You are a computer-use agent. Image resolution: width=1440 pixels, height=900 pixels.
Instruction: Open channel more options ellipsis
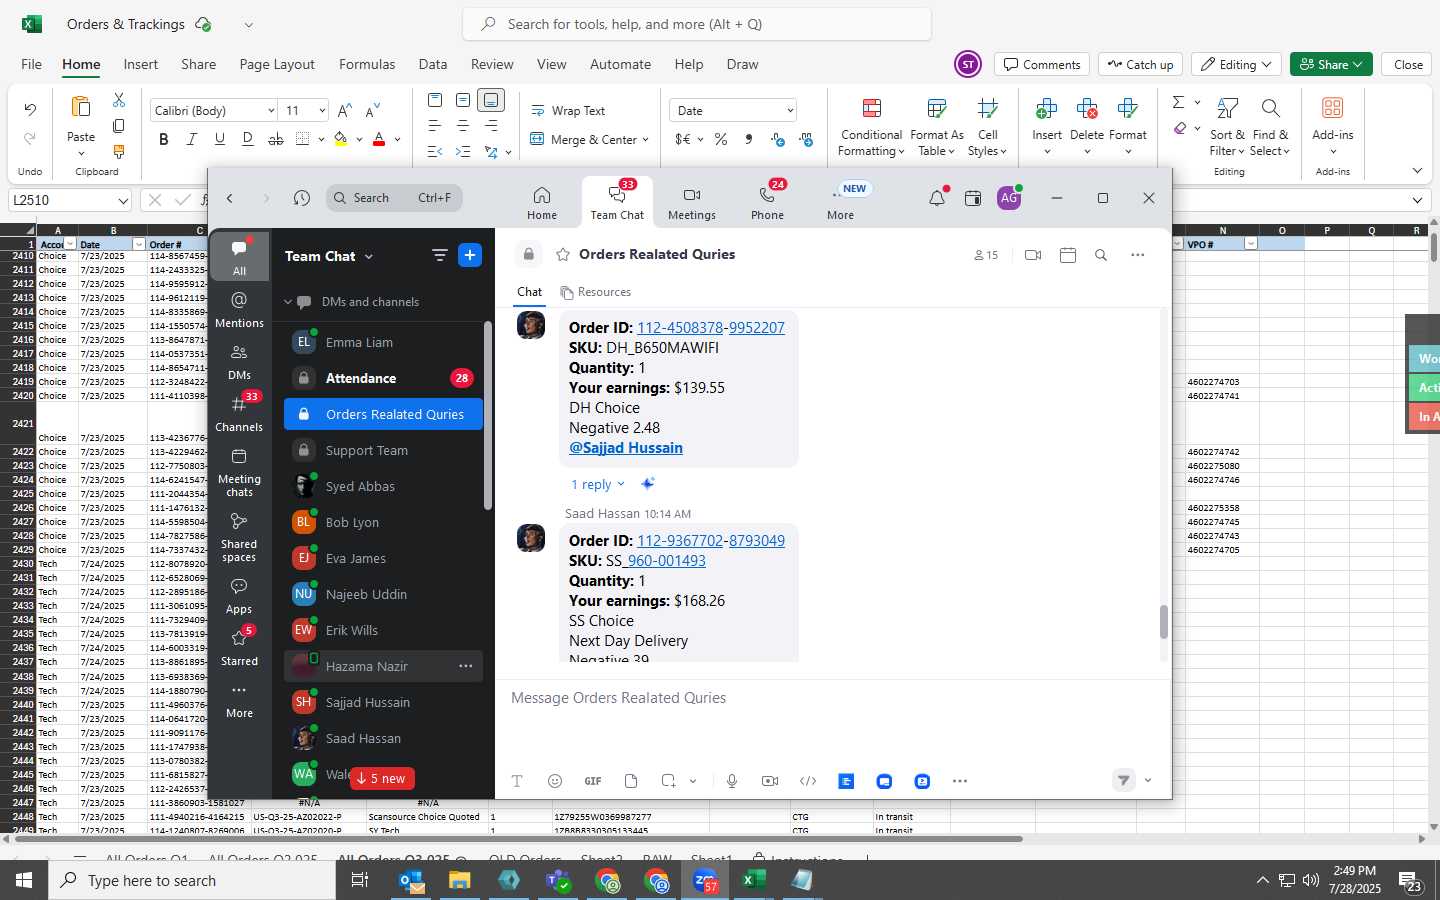1137,255
